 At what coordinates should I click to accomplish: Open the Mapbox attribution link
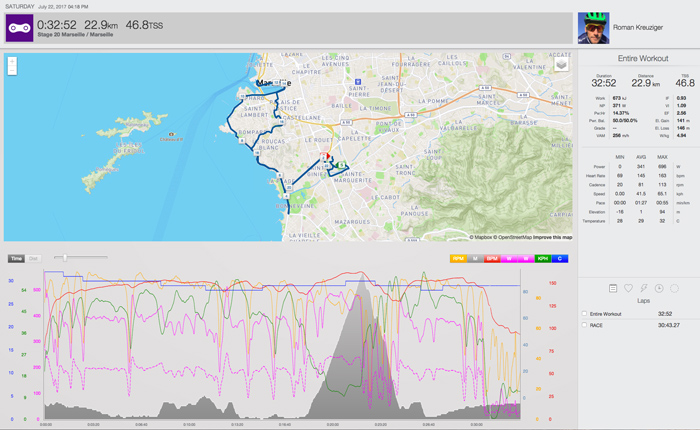tap(480, 237)
